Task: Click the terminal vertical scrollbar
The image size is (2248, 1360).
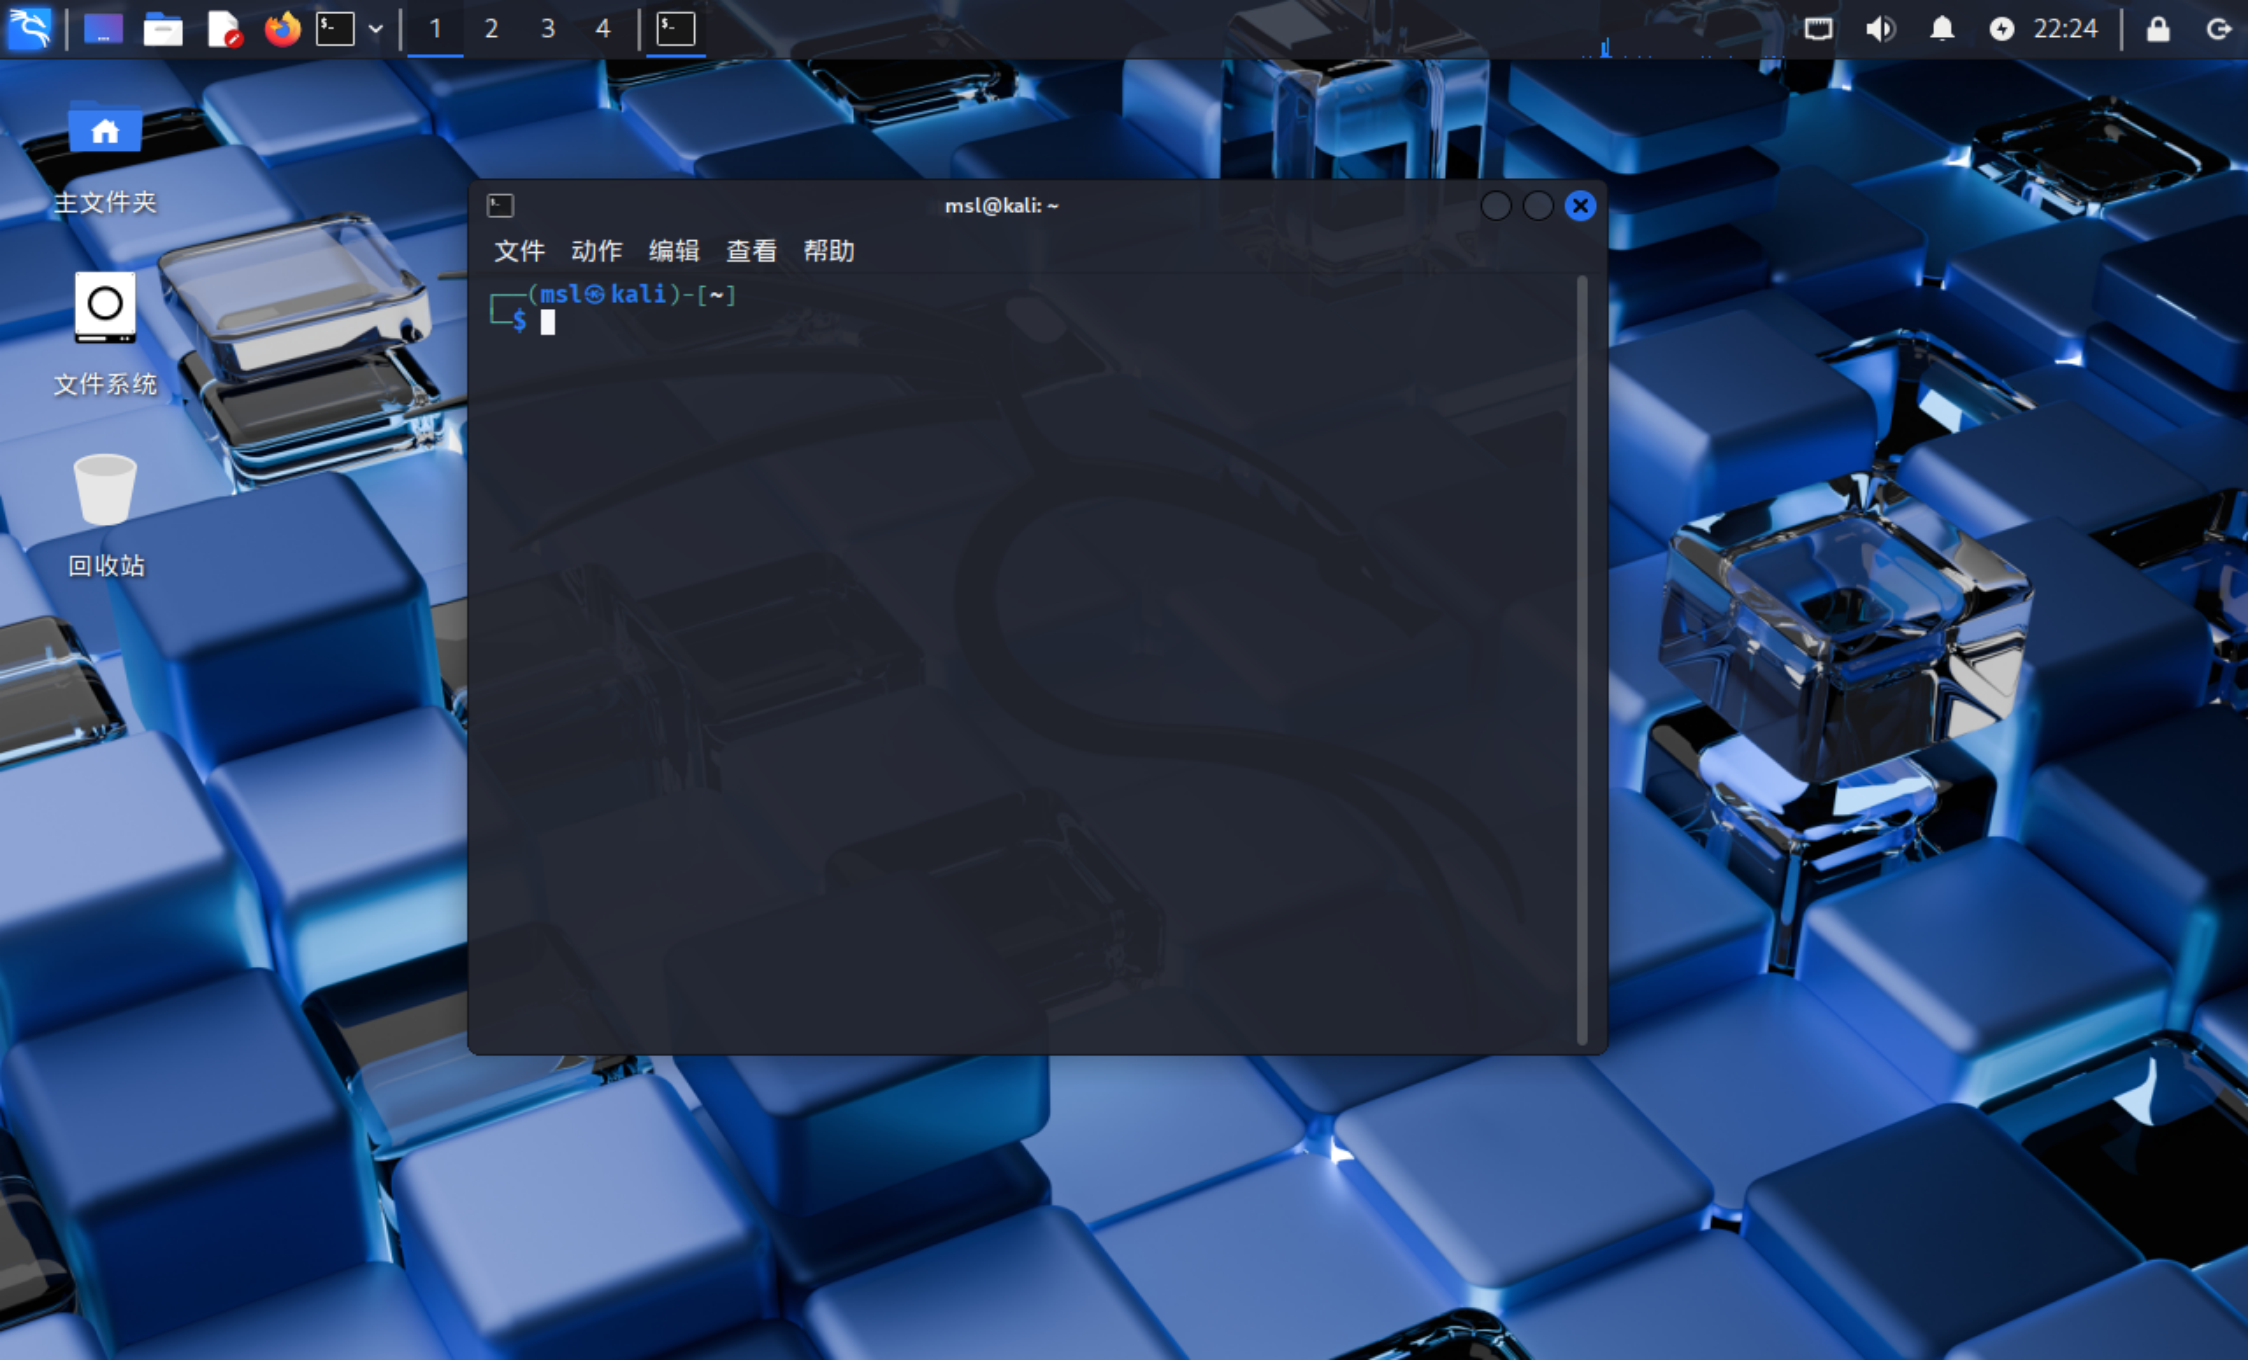Action: pos(1582,660)
